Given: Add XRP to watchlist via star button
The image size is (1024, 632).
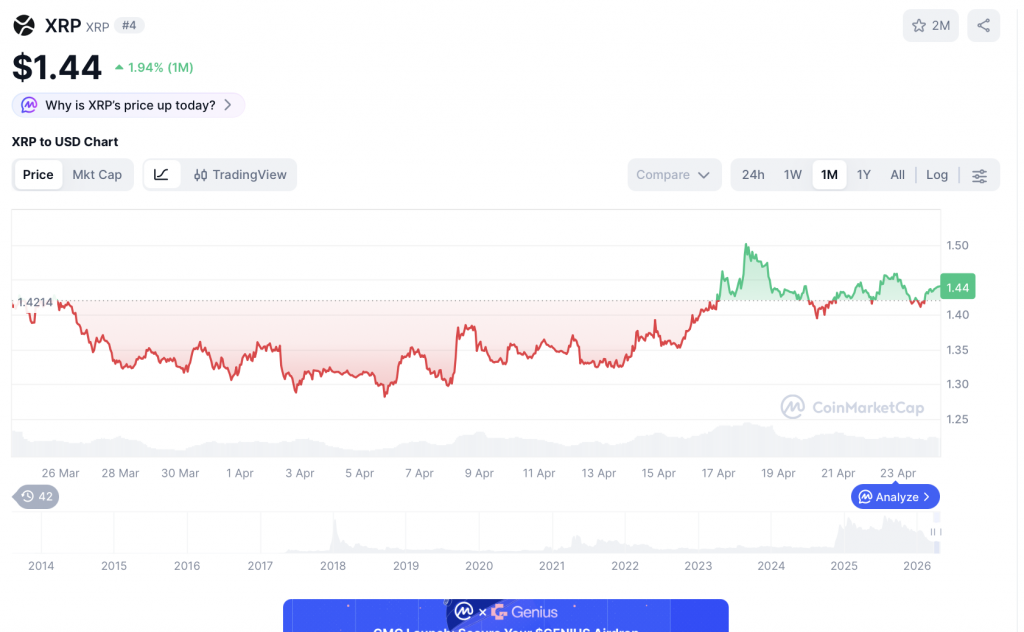Looking at the screenshot, I should coord(930,25).
